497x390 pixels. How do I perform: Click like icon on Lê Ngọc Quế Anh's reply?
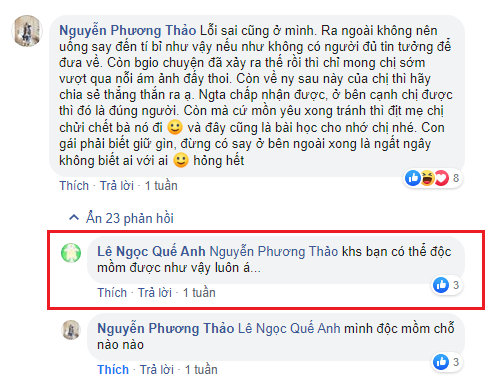click(441, 285)
